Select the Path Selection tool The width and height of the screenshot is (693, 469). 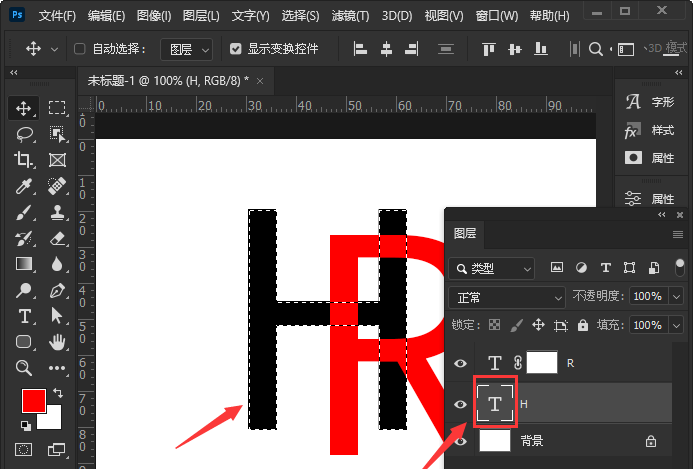point(57,316)
